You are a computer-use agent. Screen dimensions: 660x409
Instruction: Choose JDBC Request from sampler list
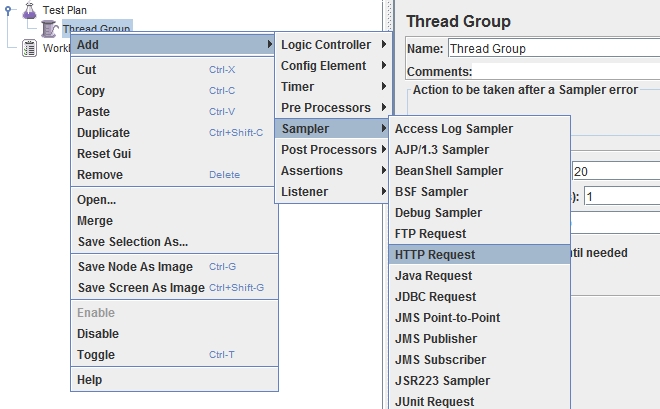tap(435, 297)
